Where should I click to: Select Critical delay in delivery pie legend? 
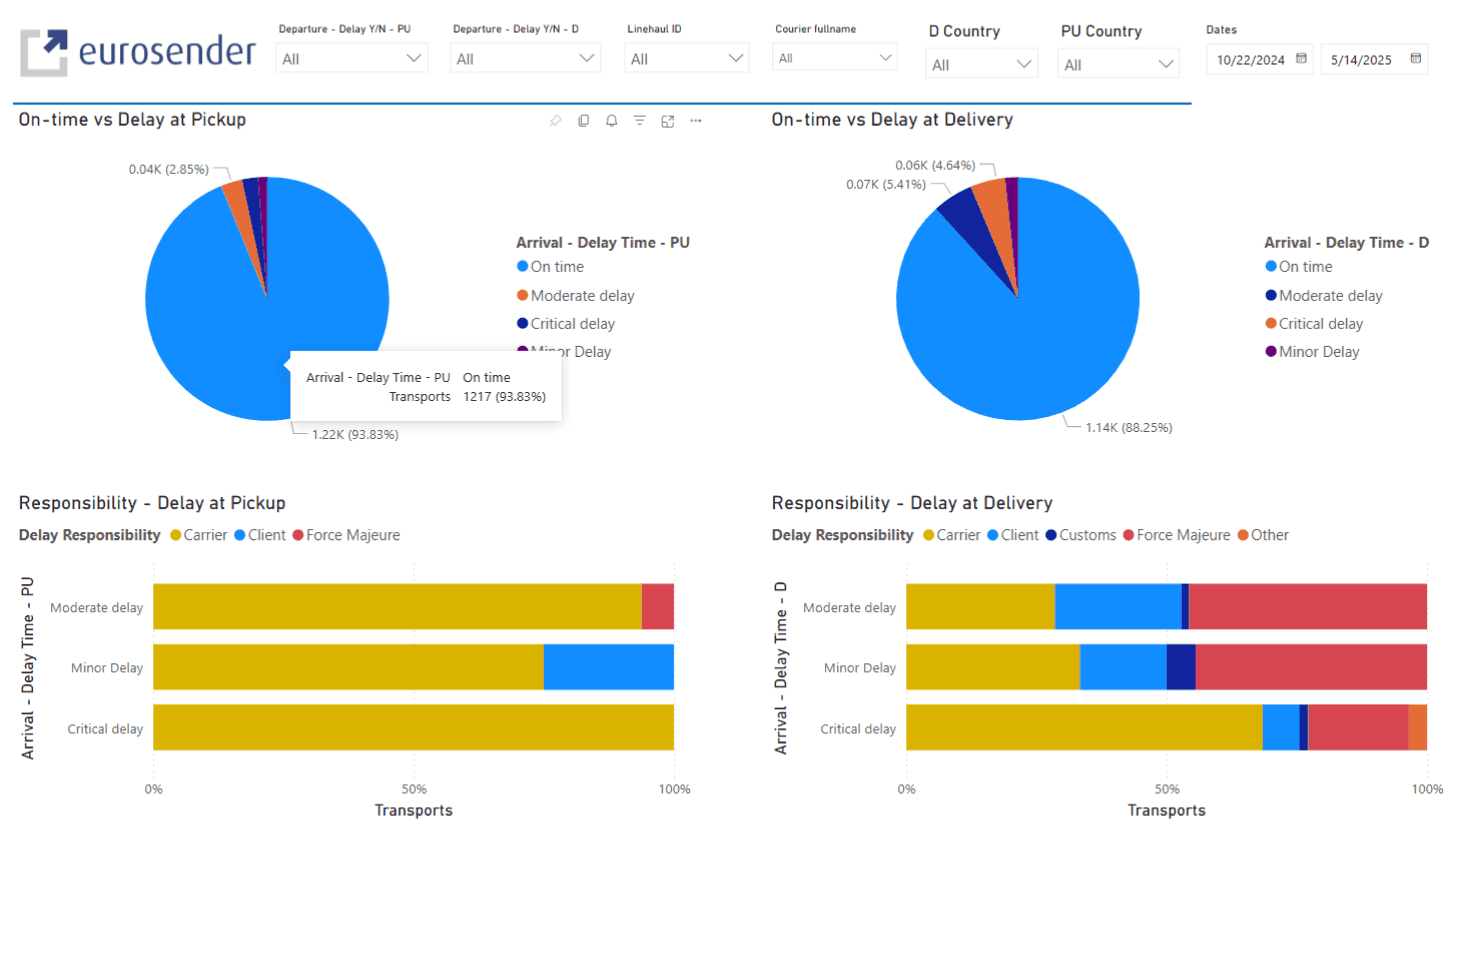point(1314,324)
